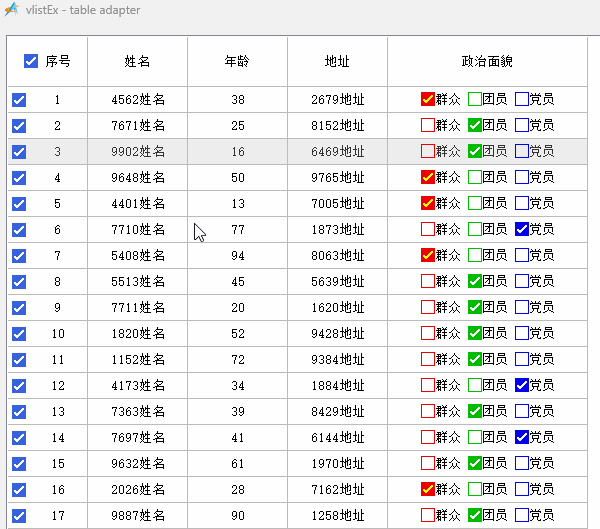Uncheck 群众 in row 1

pos(427,99)
